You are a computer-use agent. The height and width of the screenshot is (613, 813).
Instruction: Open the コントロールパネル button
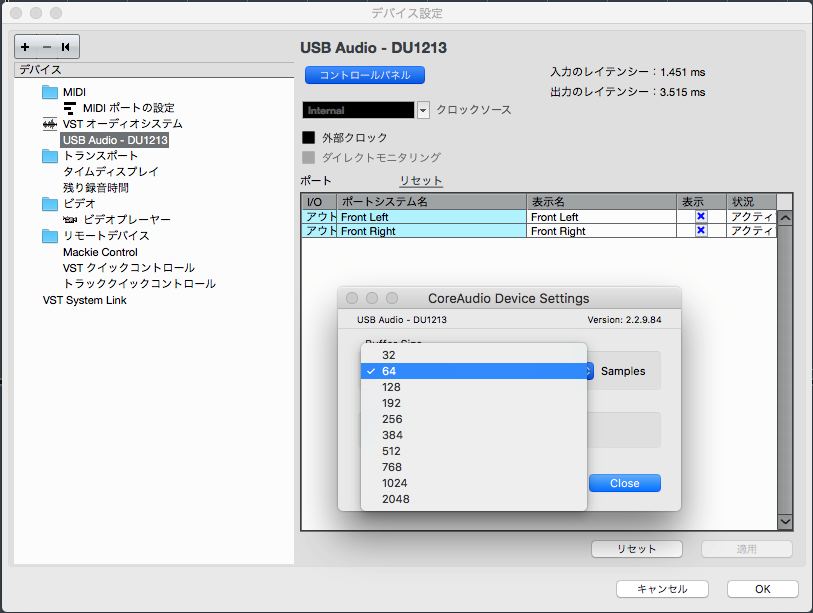coord(365,75)
